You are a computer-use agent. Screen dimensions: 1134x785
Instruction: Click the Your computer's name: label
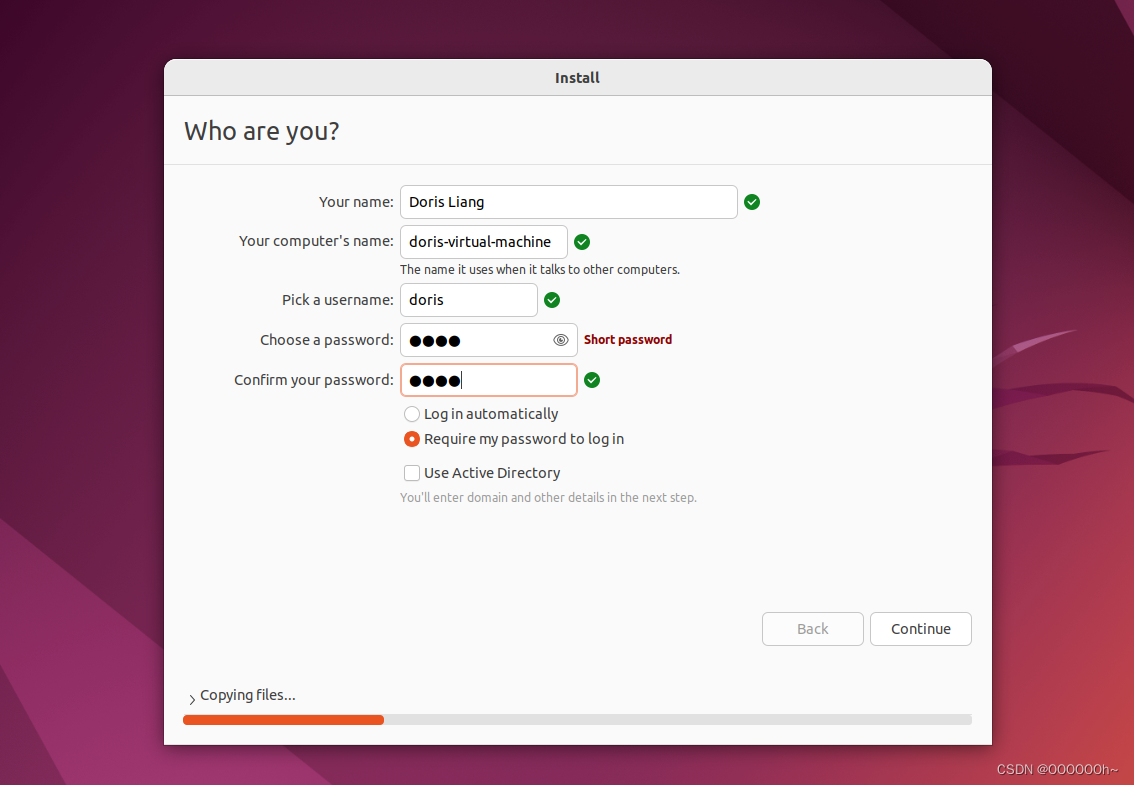[x=317, y=241]
